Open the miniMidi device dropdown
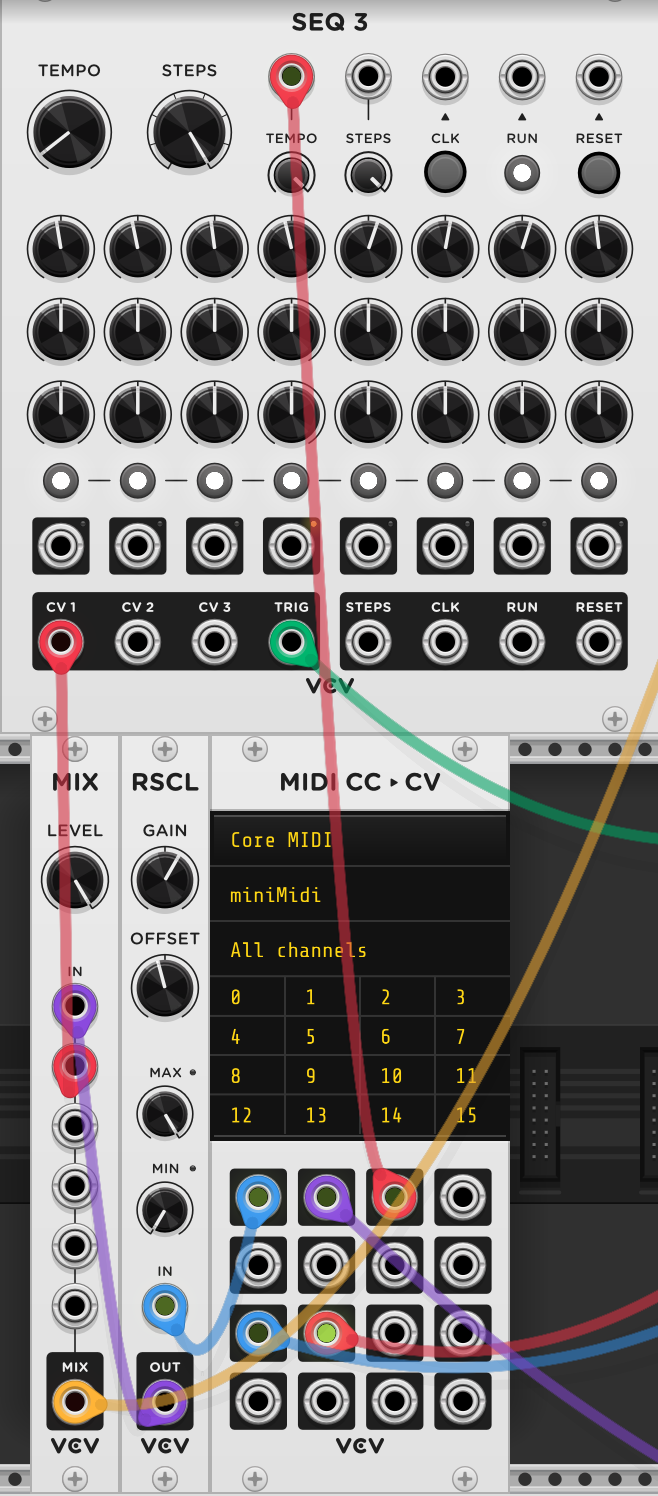This screenshot has width=658, height=1496. [359, 895]
